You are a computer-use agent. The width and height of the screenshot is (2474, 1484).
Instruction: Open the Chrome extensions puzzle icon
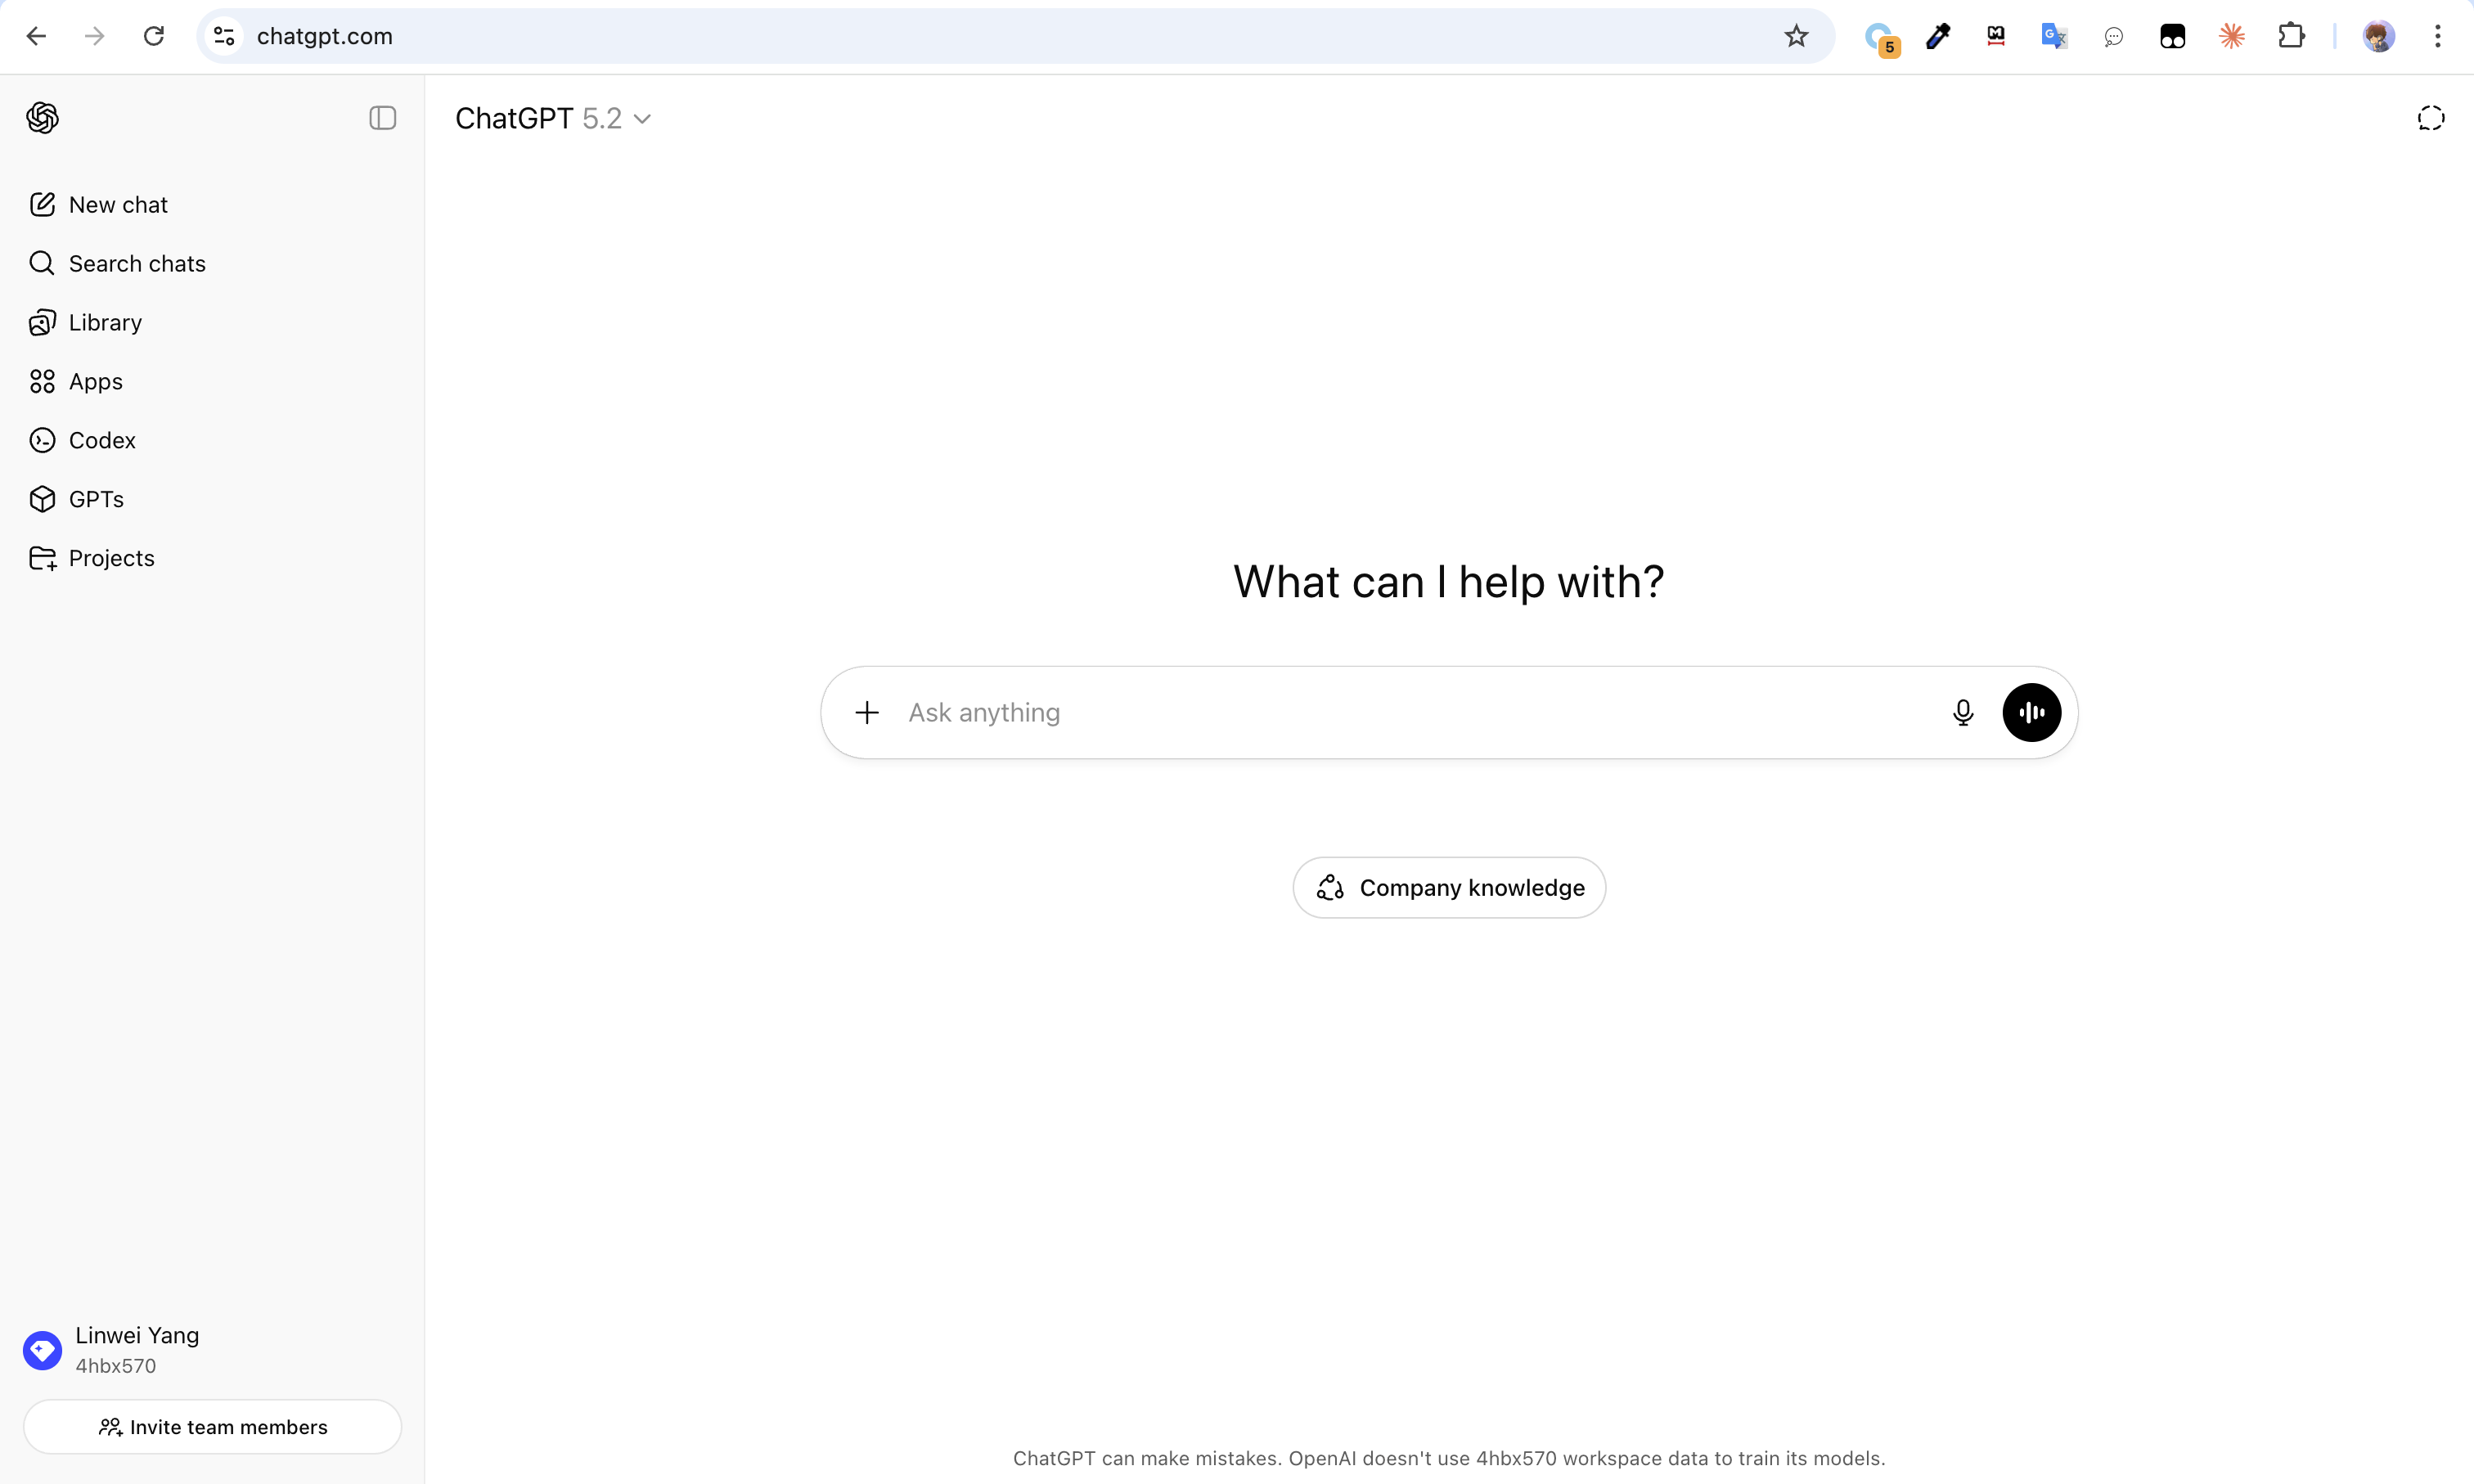(2291, 37)
